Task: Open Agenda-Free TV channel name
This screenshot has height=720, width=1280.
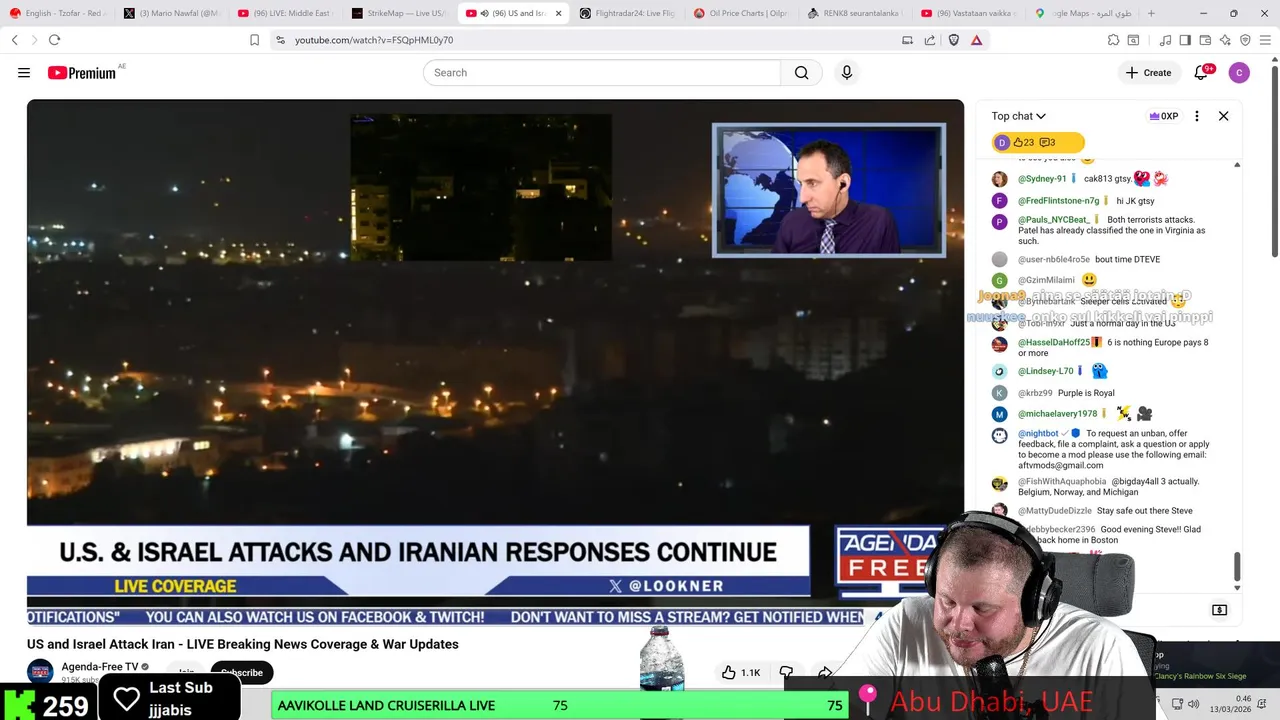Action: (100, 667)
